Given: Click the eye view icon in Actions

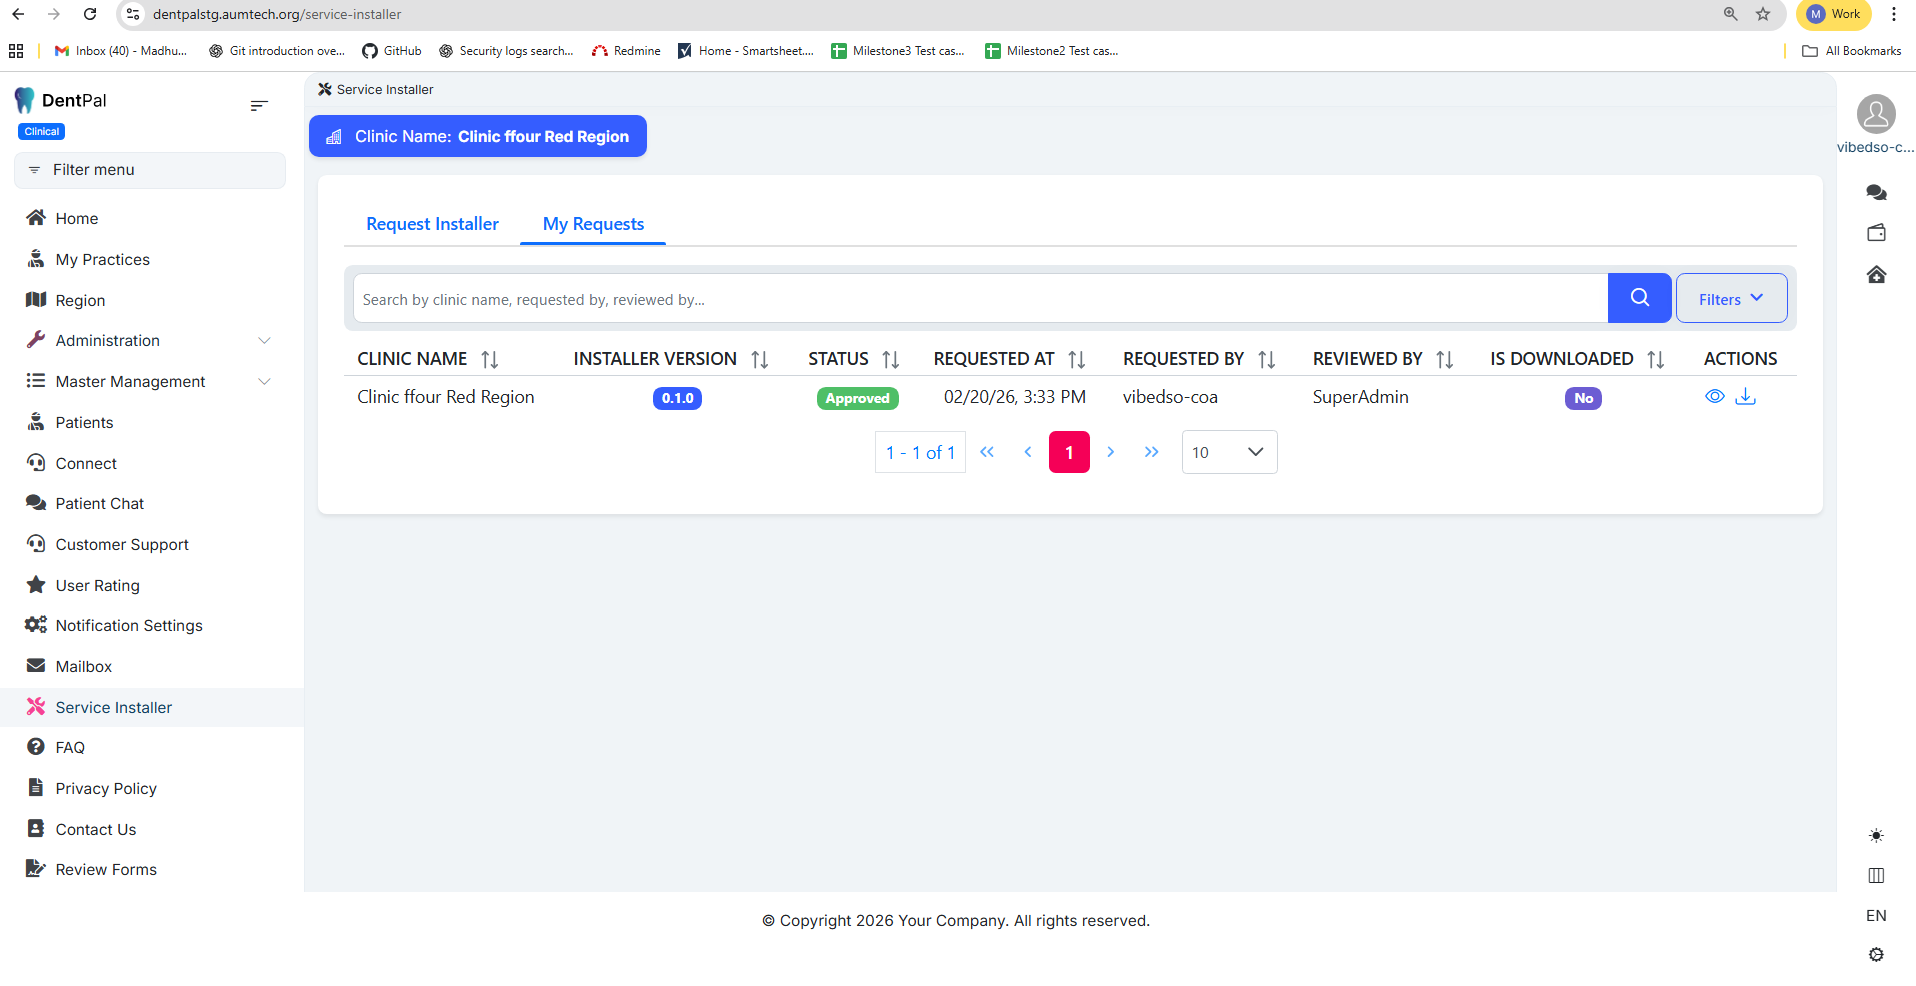Looking at the screenshot, I should [1714, 397].
